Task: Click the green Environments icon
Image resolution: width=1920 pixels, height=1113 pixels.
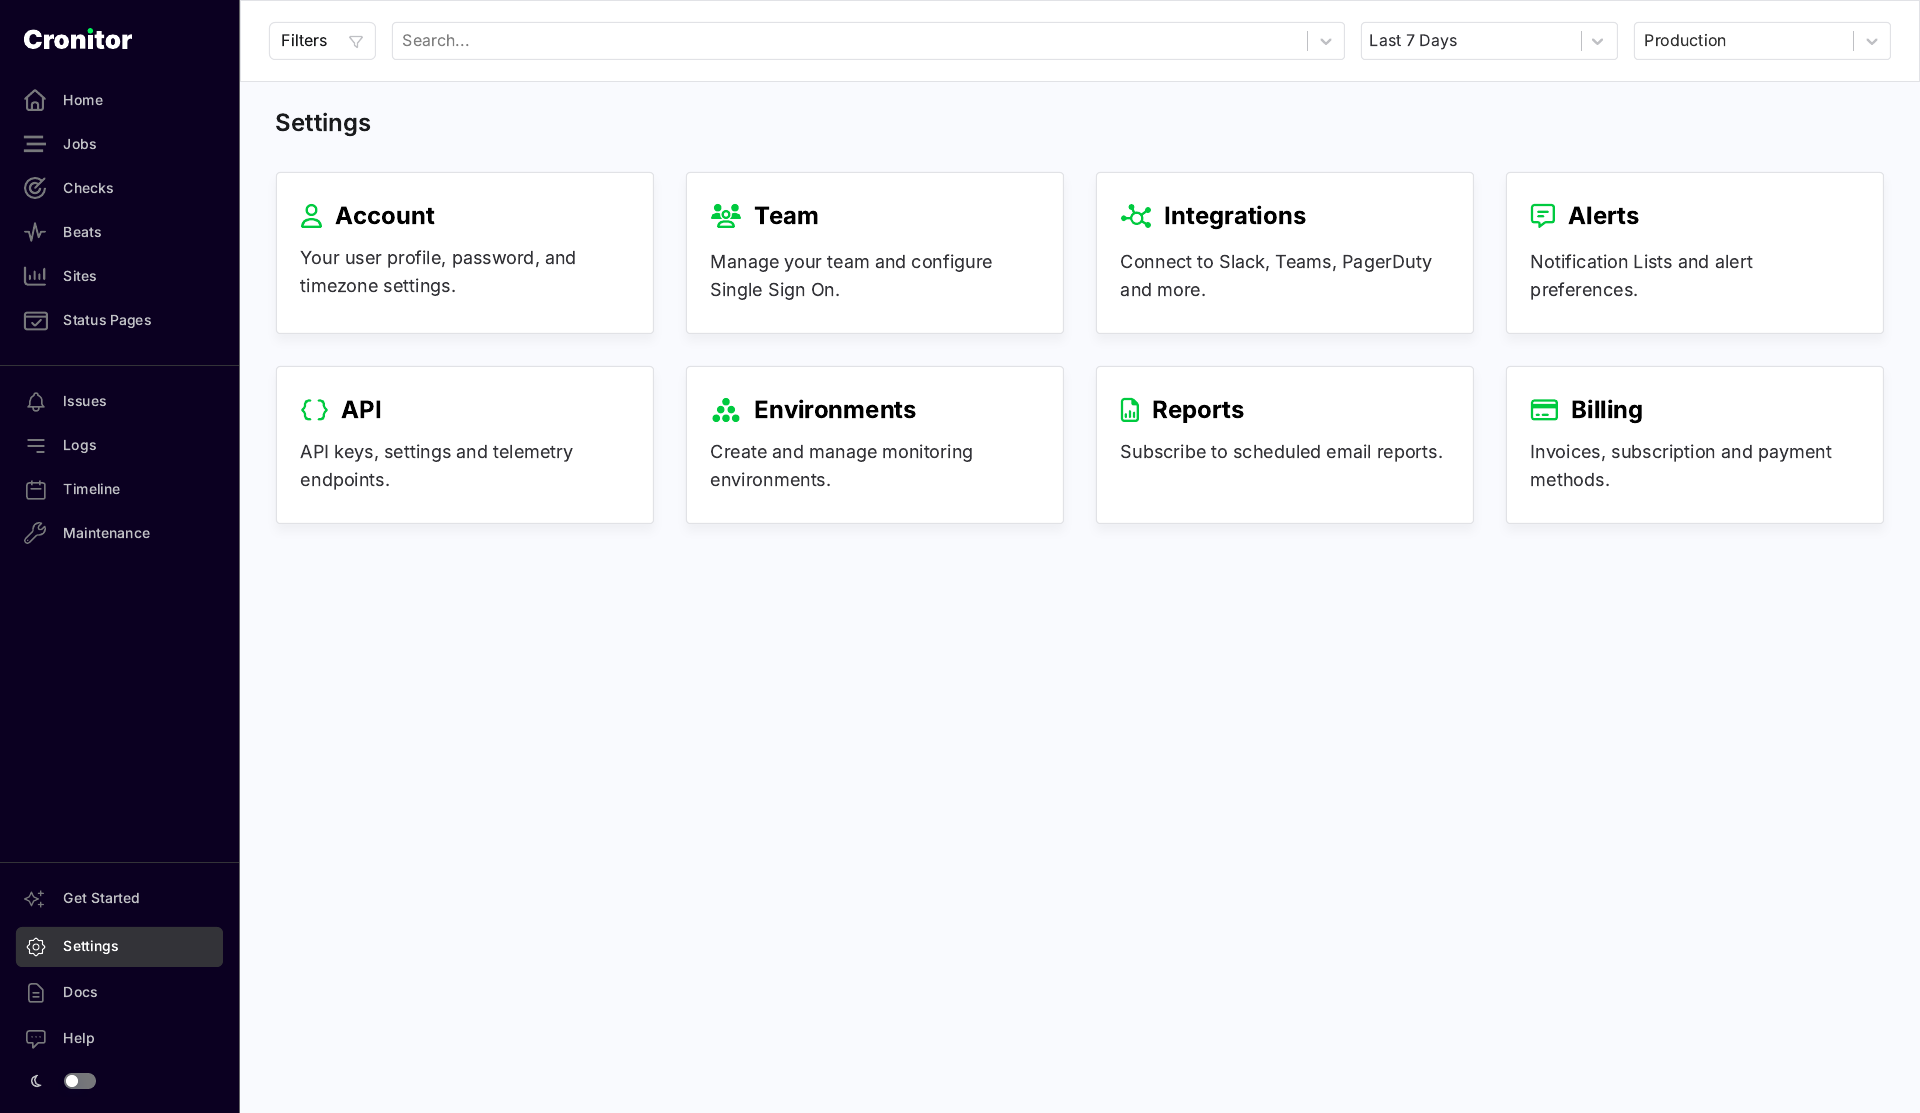Action: tap(726, 410)
